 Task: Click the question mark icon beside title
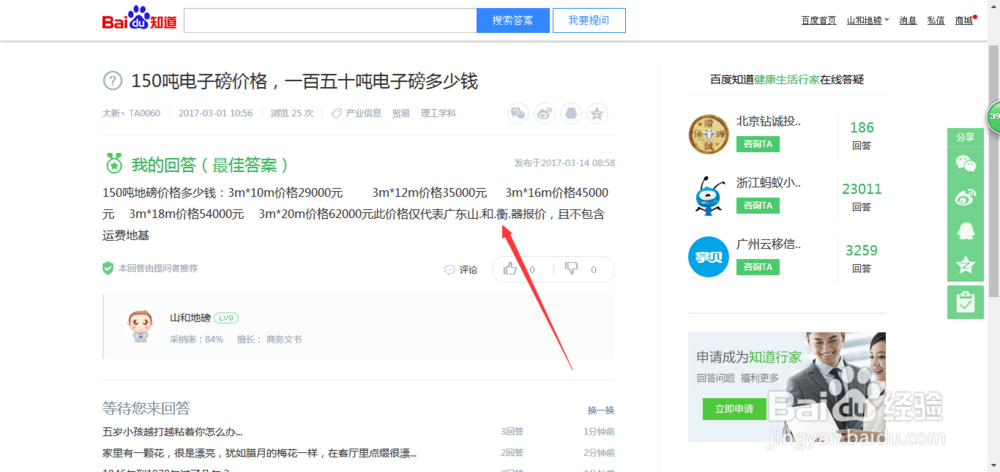(112, 81)
